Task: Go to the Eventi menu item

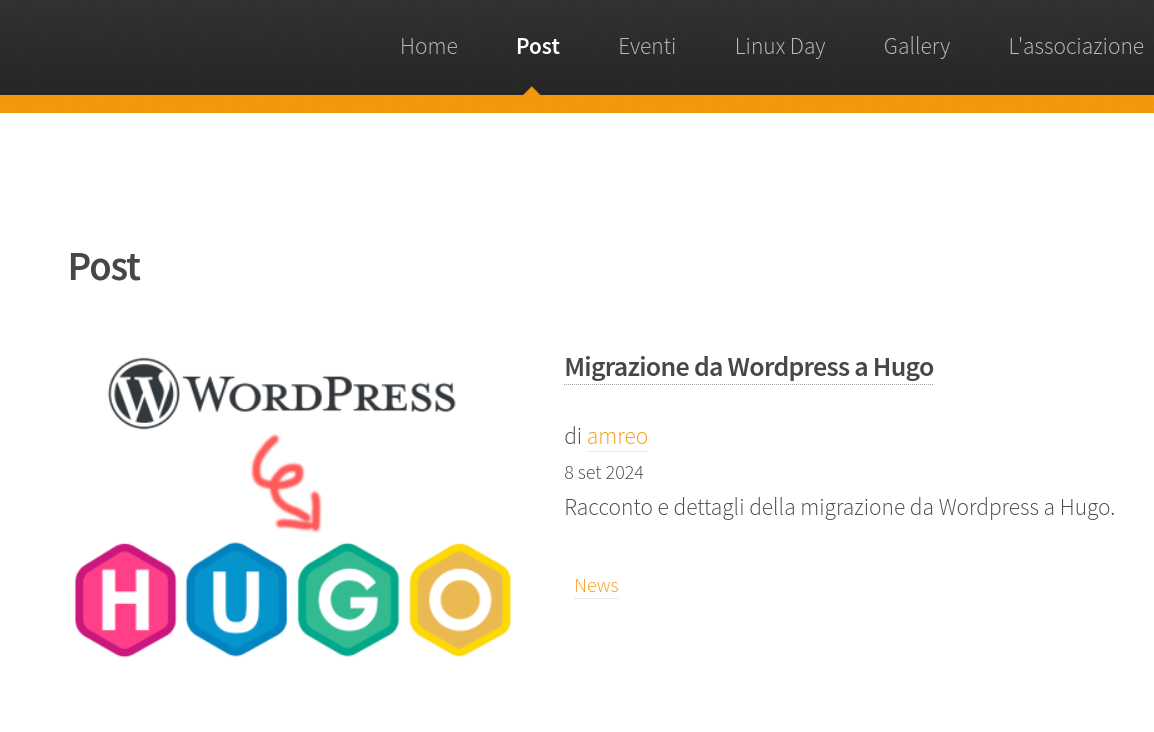Action: (646, 46)
